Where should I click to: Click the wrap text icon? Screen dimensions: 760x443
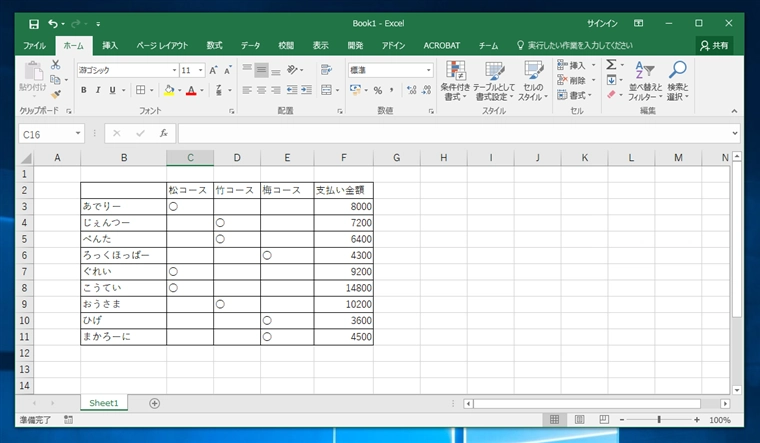coord(326,70)
